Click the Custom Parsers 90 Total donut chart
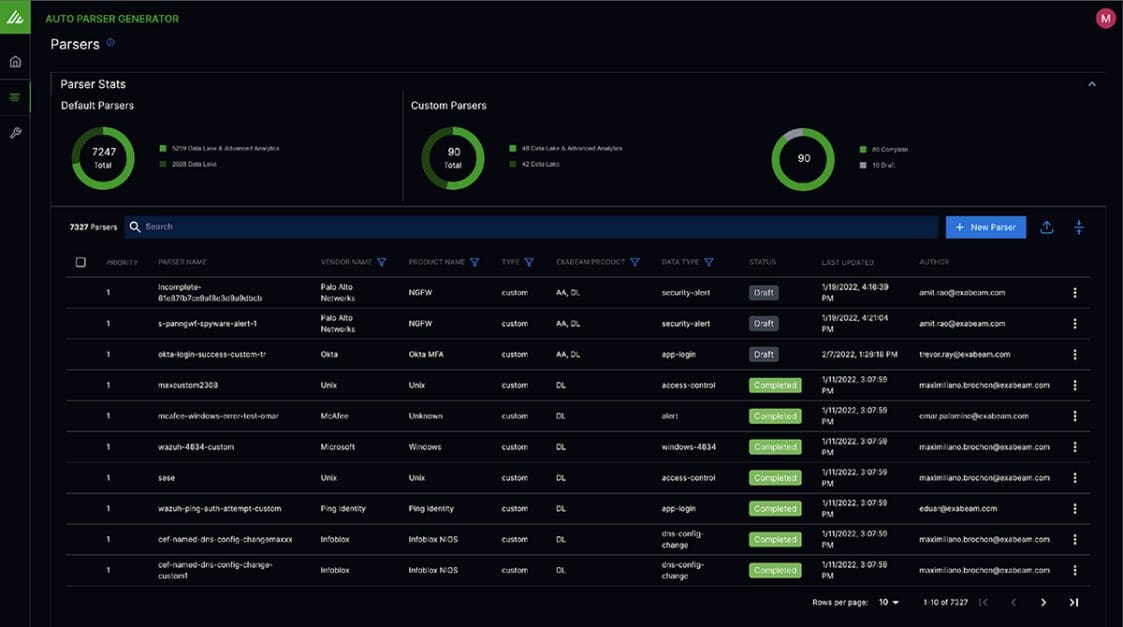Screen dimensions: 1123x627 (x=453, y=158)
